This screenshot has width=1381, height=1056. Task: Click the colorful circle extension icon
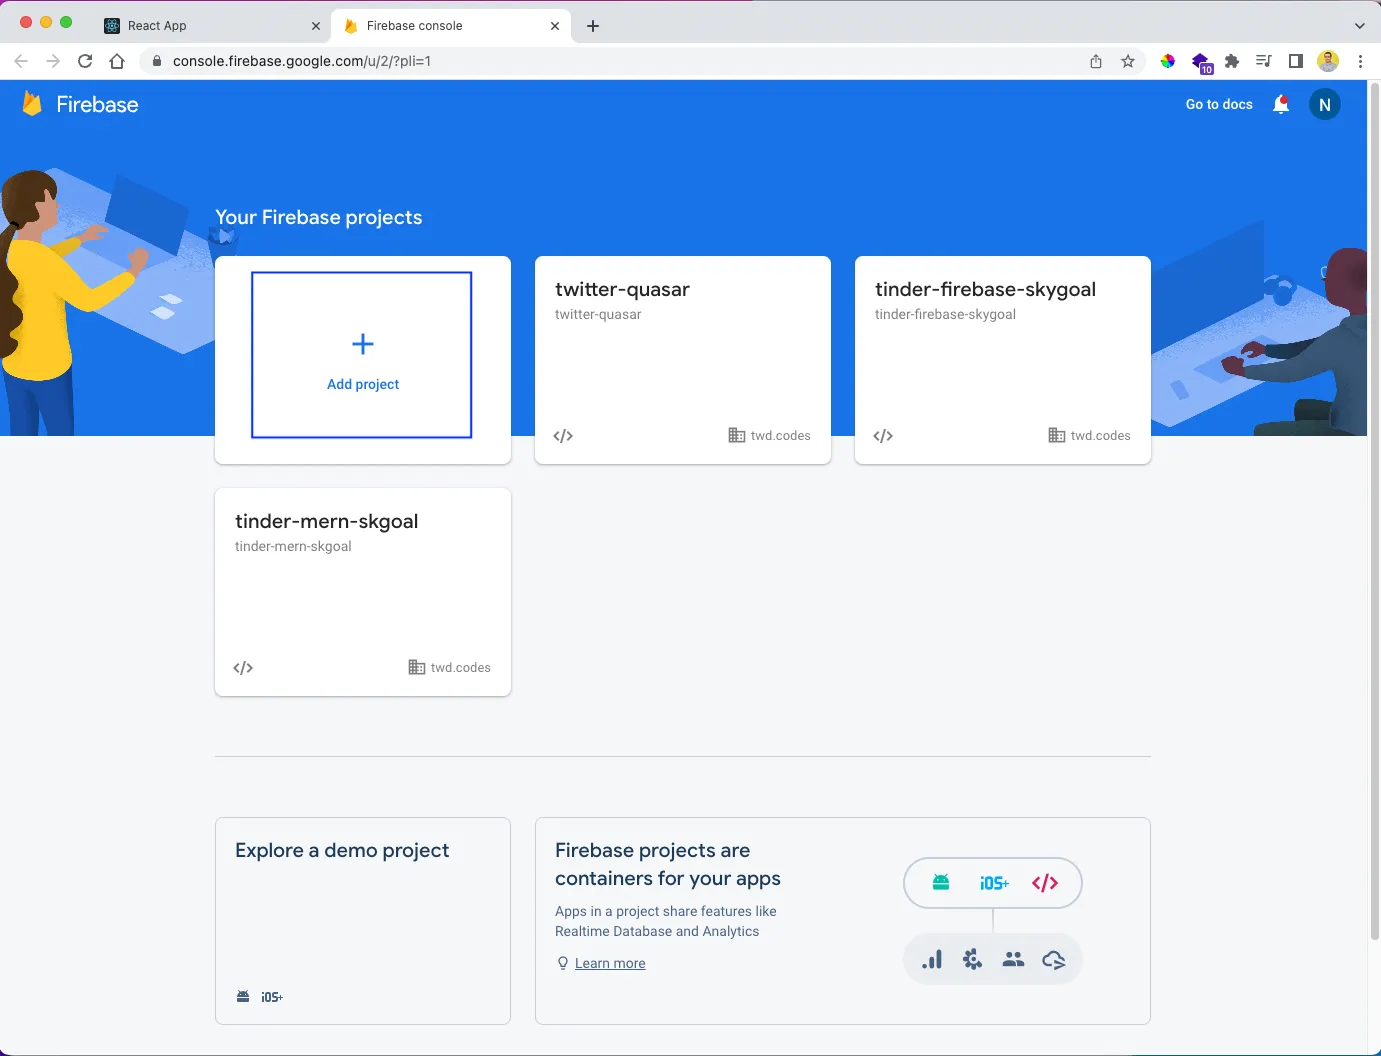(1168, 61)
